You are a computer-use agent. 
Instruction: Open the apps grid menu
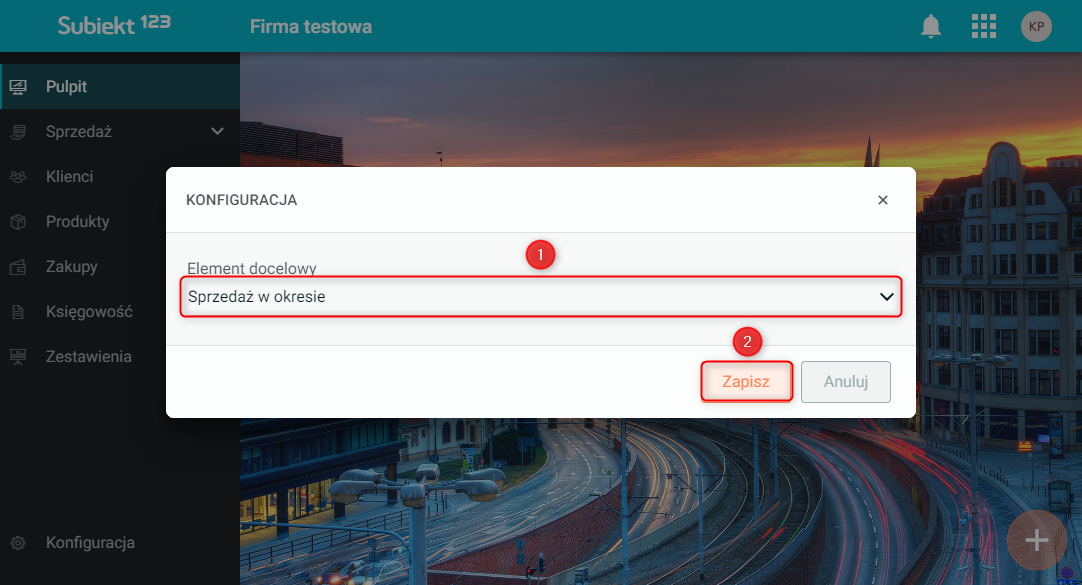pyautogui.click(x=984, y=27)
